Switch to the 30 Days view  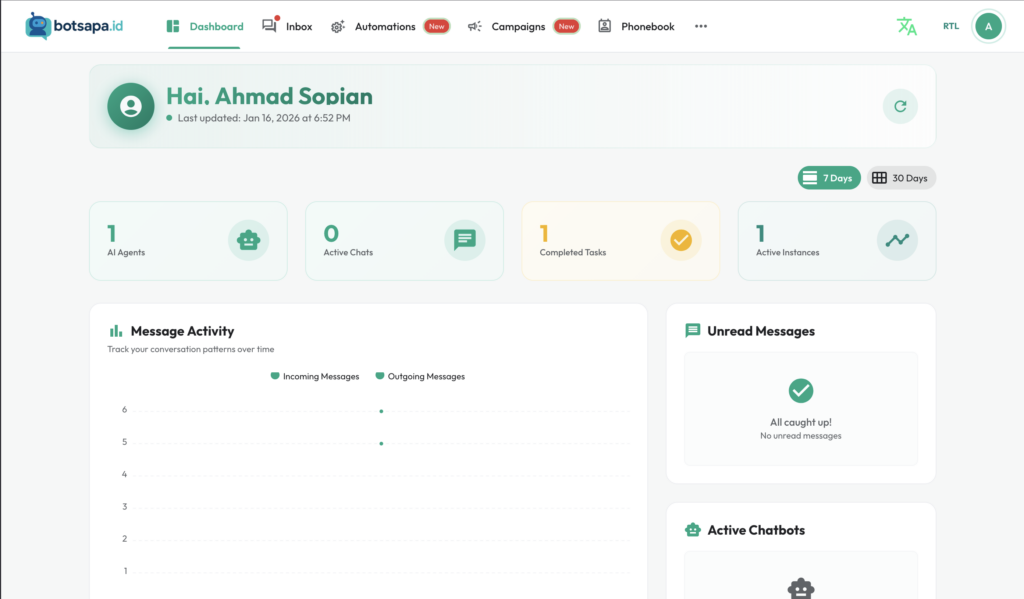[900, 178]
